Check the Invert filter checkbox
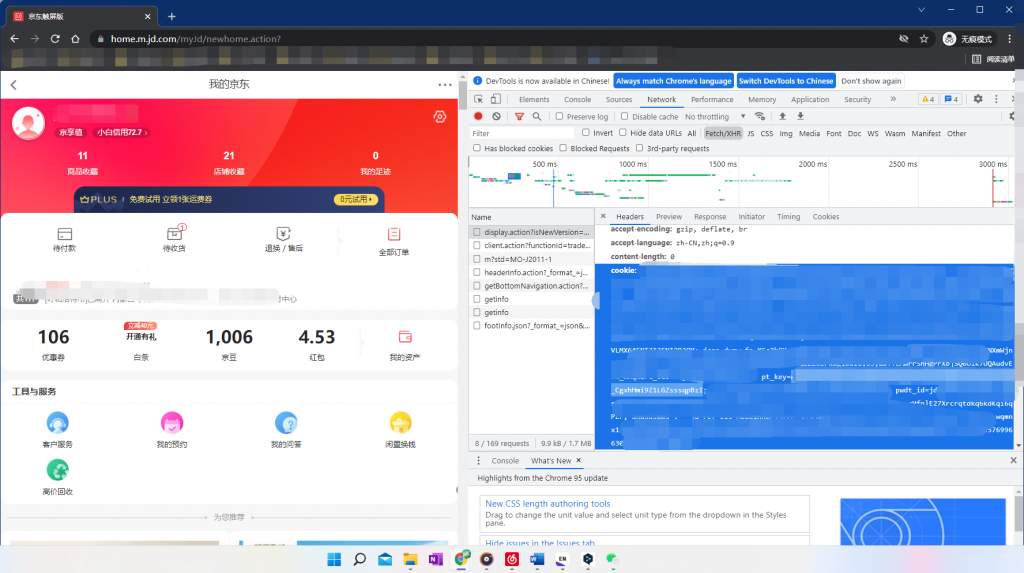This screenshot has width=1024, height=573. click(x=586, y=133)
